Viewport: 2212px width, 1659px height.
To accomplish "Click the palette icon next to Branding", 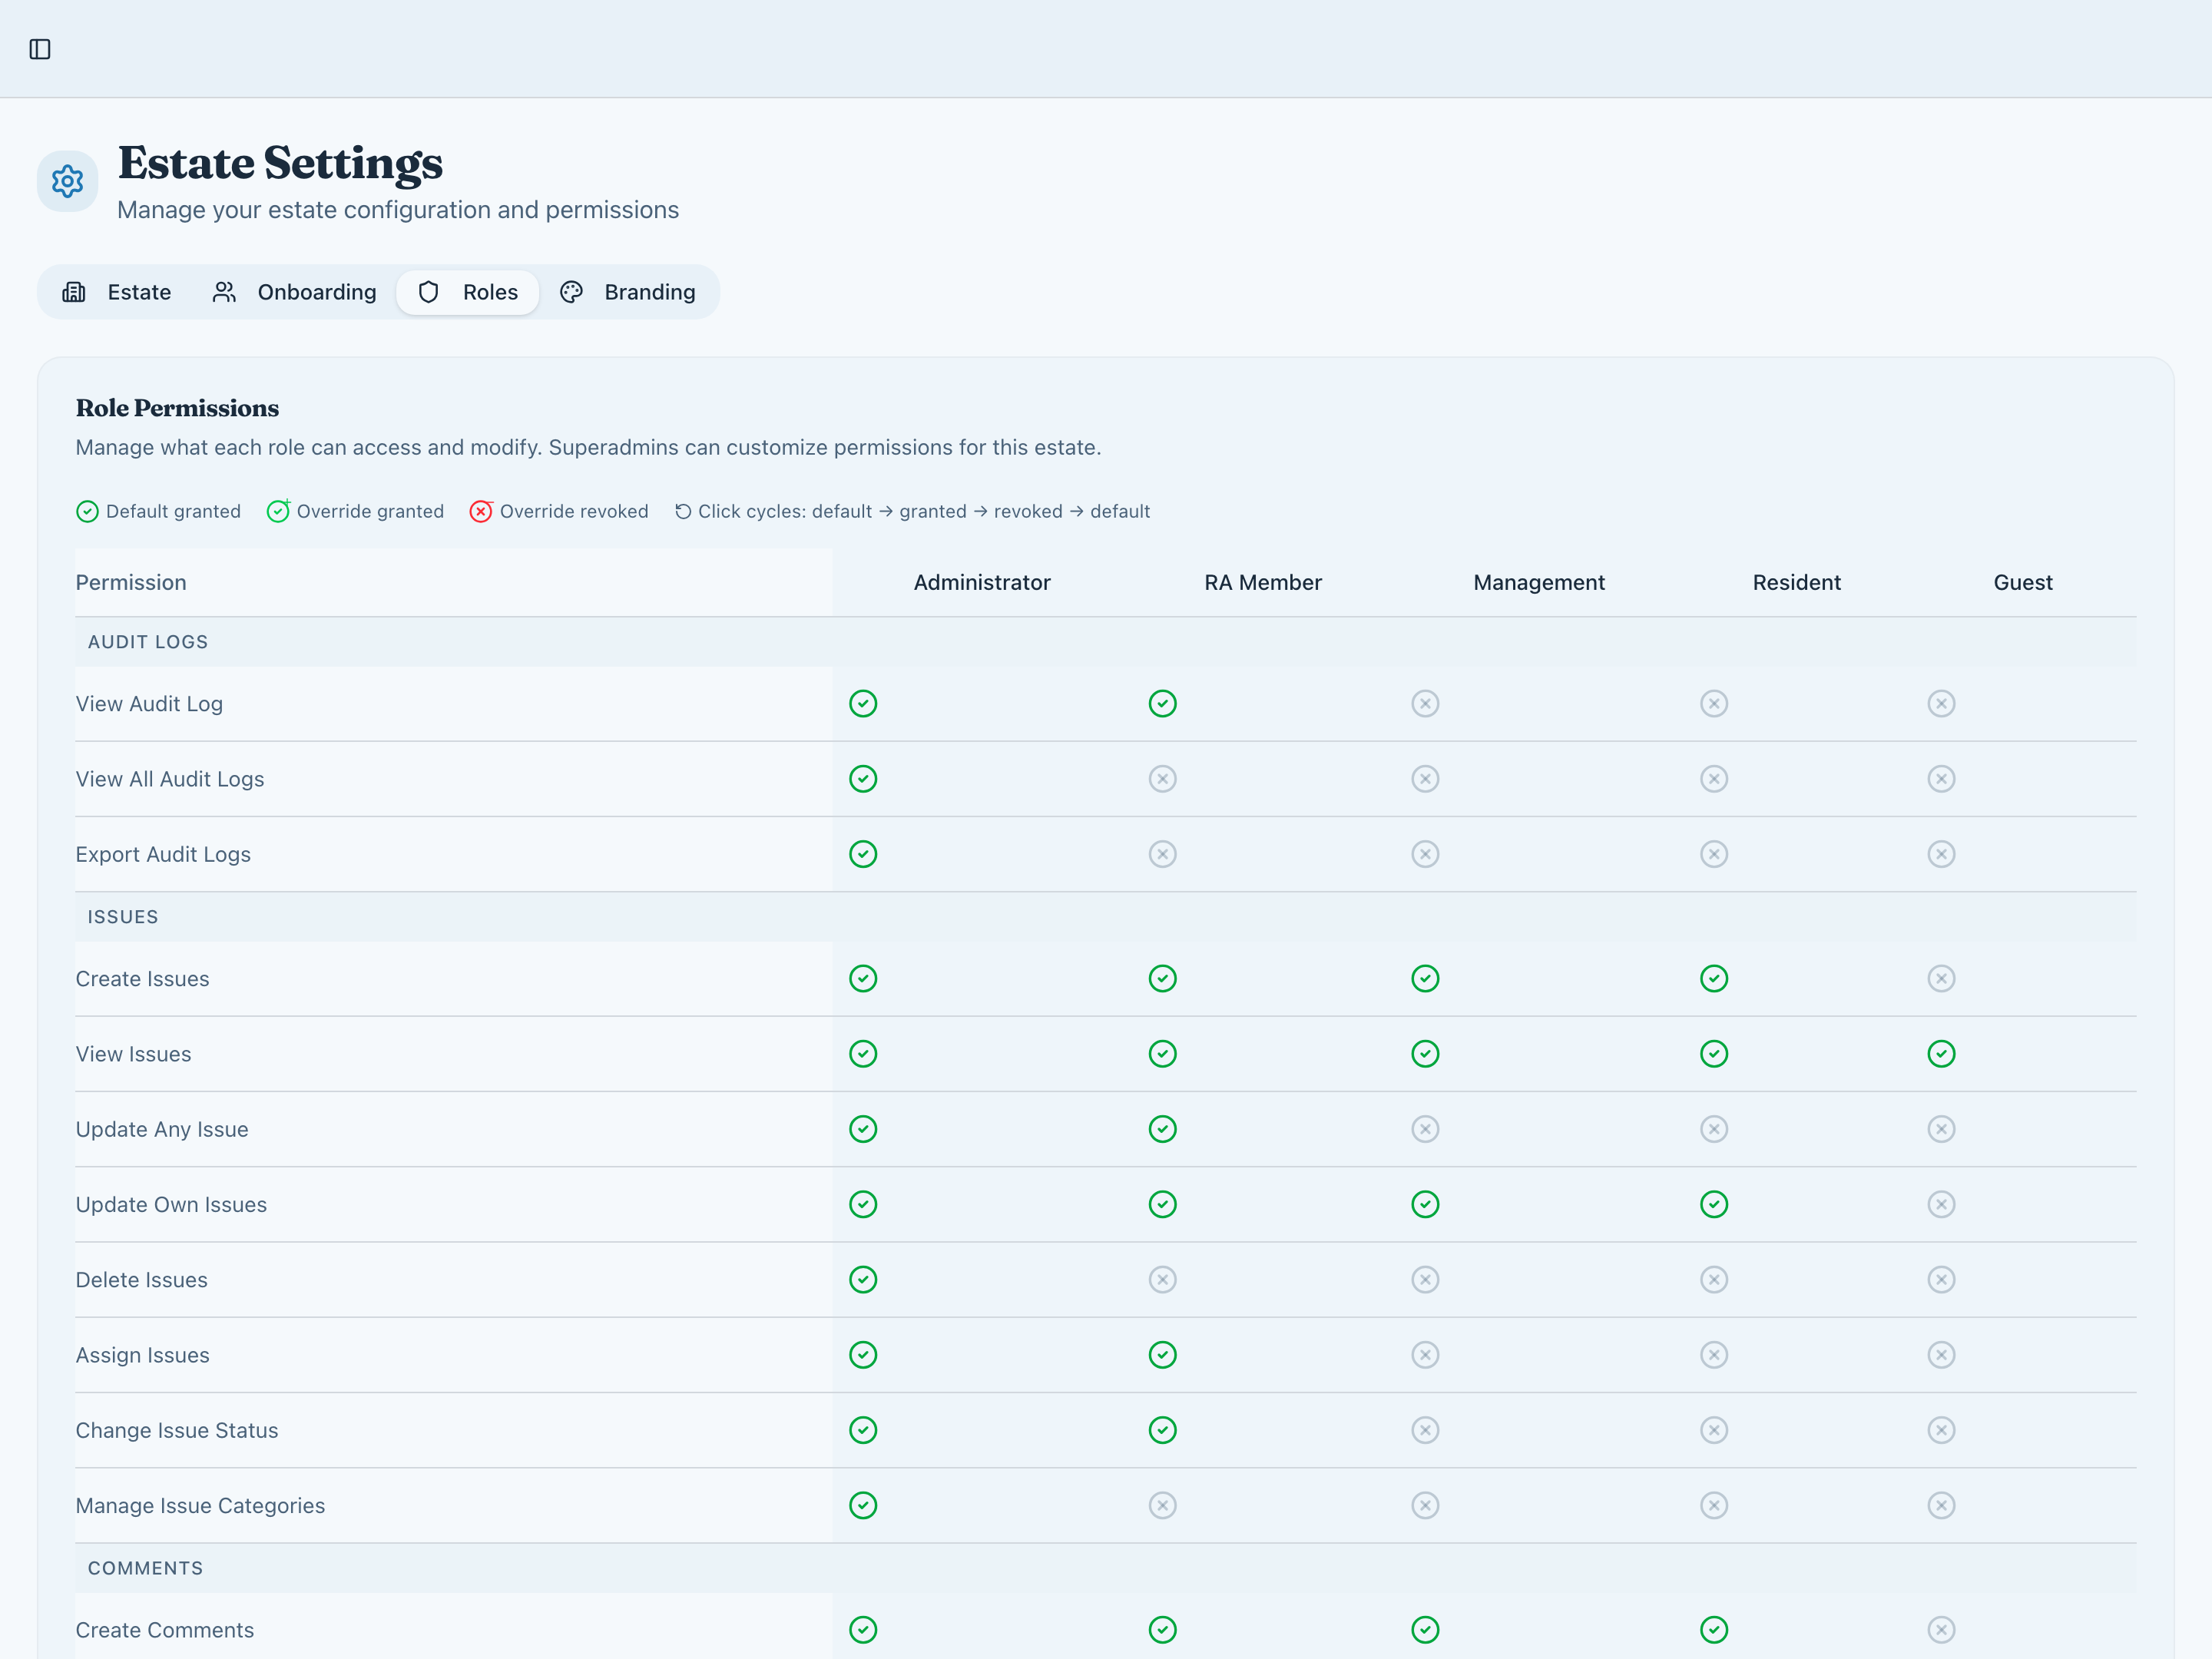I will (x=571, y=292).
